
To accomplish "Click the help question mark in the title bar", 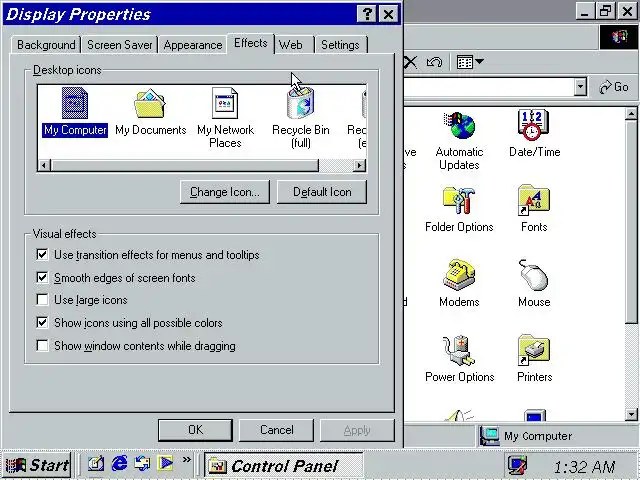I will tap(367, 14).
